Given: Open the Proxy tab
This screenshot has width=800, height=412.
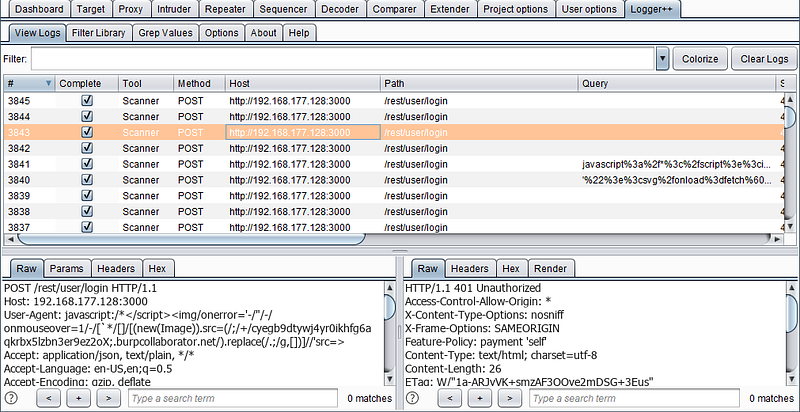Looking at the screenshot, I should click(x=131, y=9).
